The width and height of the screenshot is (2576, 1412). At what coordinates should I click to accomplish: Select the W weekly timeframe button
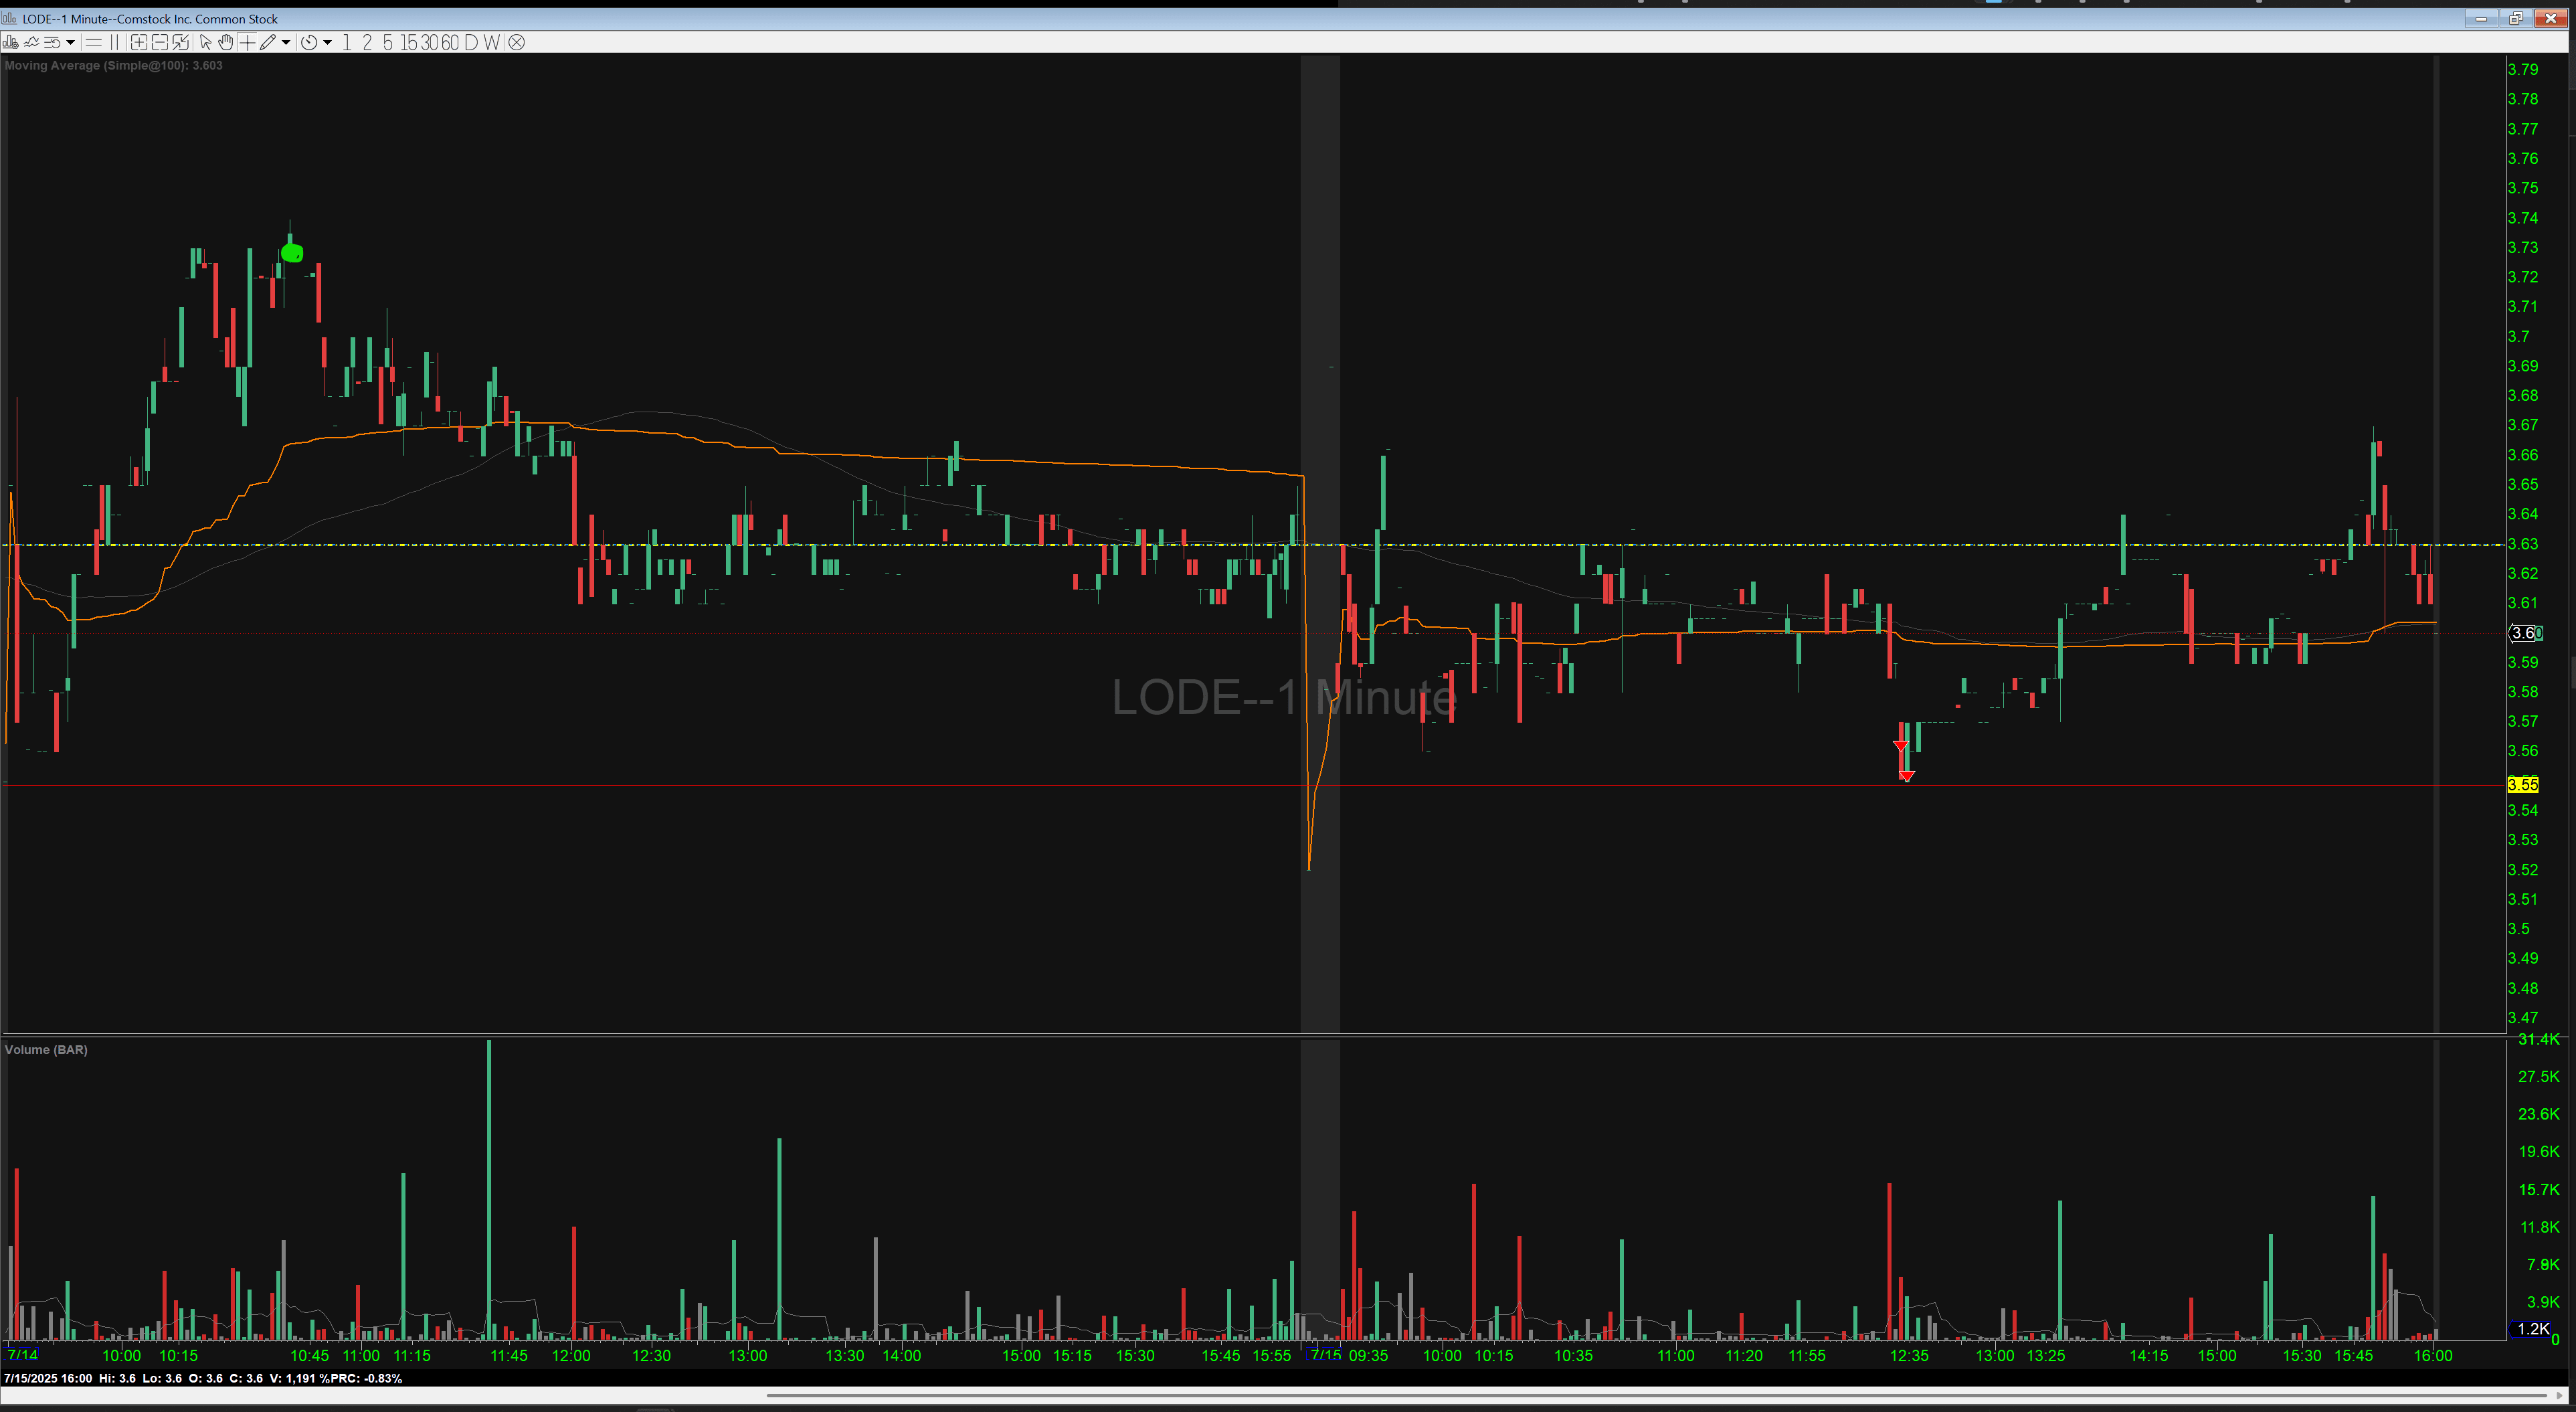pos(492,42)
